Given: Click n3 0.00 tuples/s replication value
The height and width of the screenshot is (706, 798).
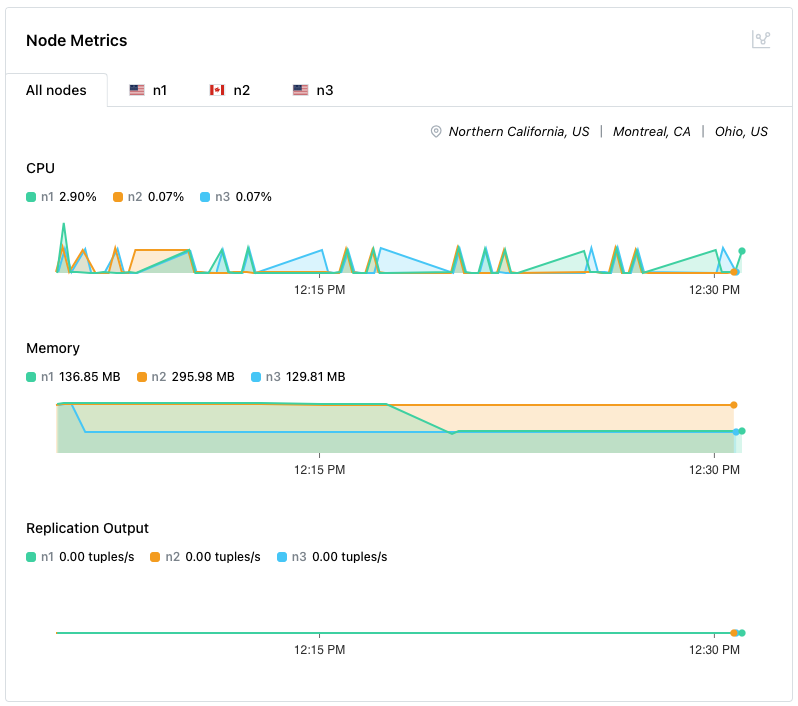Looking at the screenshot, I should click(350, 557).
